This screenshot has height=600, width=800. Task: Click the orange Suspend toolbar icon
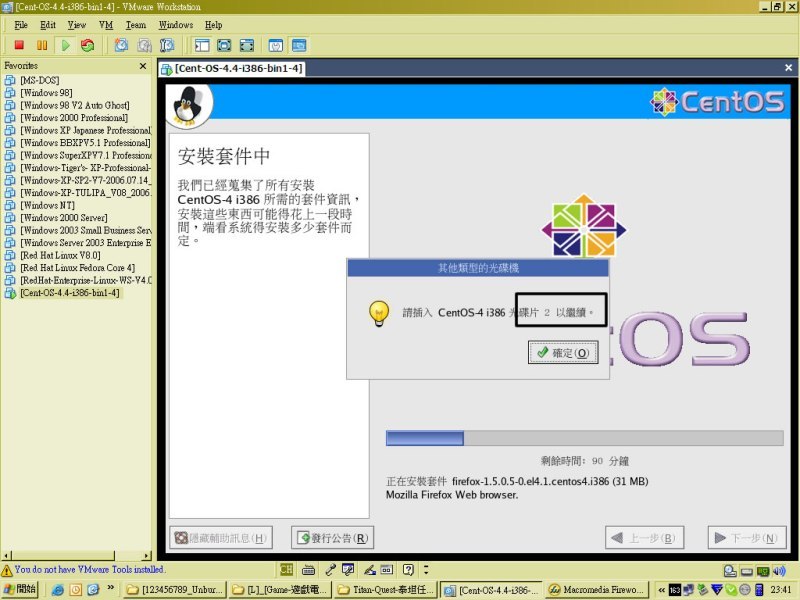[42, 45]
